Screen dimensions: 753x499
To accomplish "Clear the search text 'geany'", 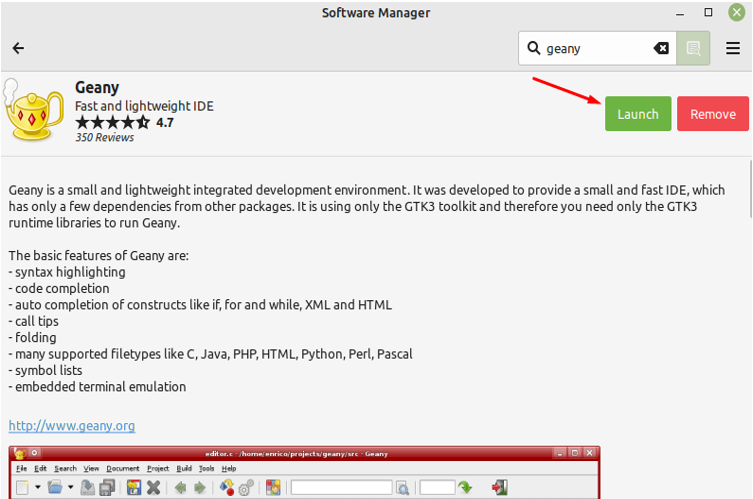I will (x=661, y=48).
